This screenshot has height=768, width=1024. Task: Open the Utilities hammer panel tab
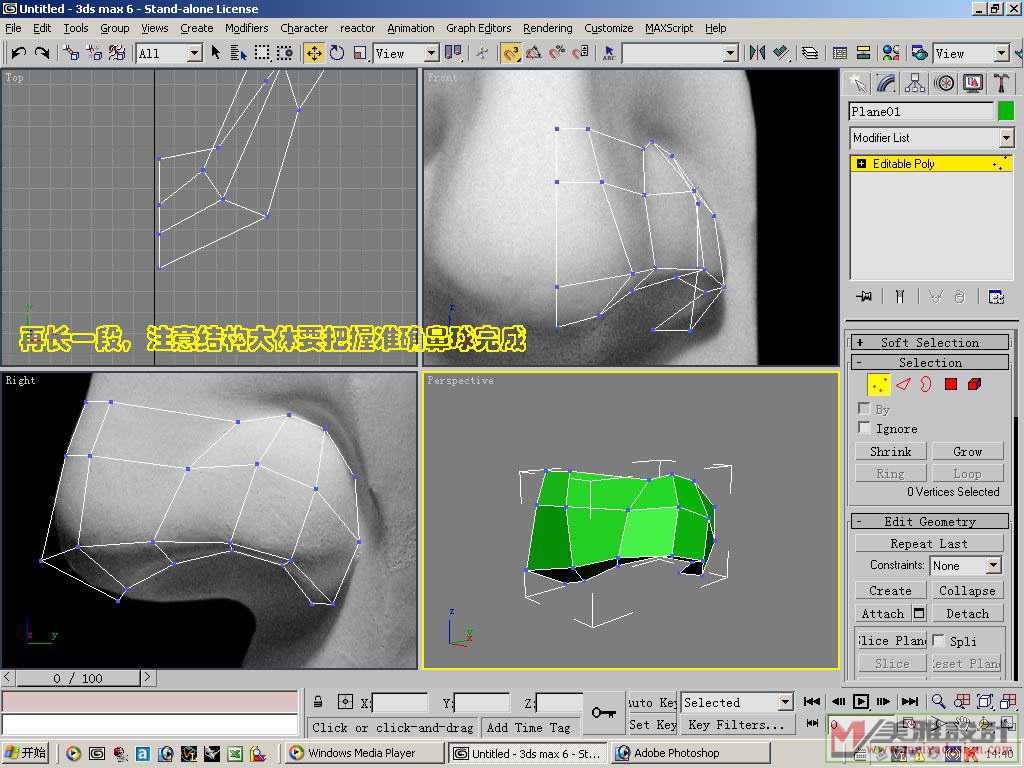pyautogui.click(x=1001, y=83)
